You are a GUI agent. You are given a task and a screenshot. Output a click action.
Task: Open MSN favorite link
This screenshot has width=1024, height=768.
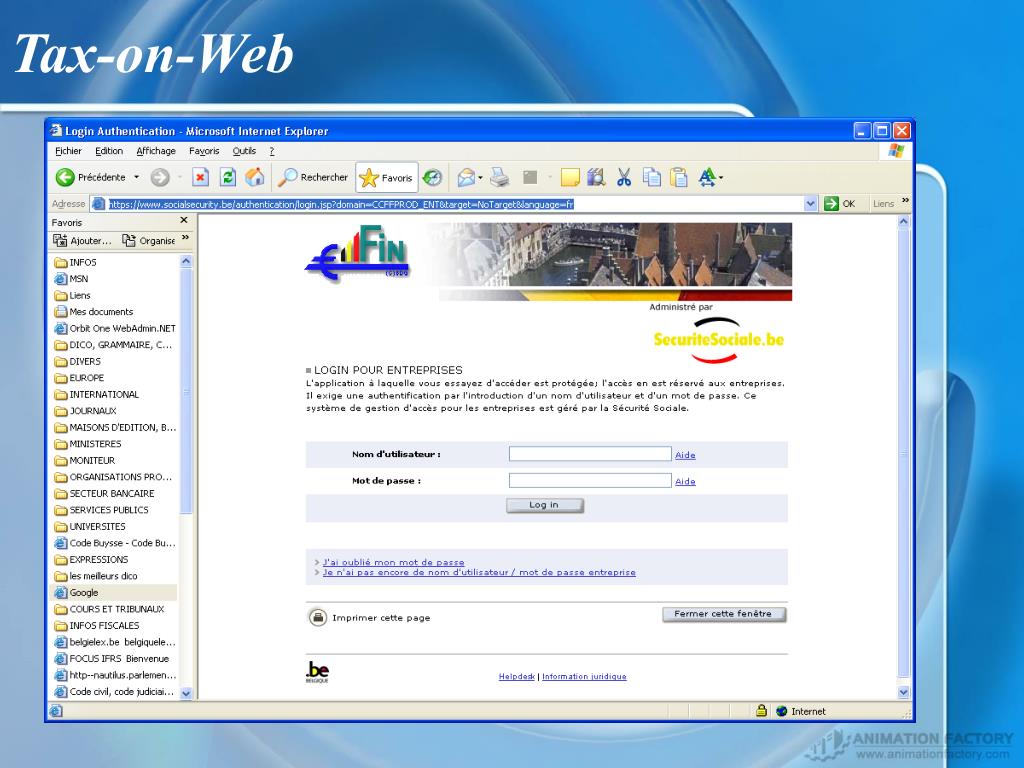pyautogui.click(x=72, y=279)
